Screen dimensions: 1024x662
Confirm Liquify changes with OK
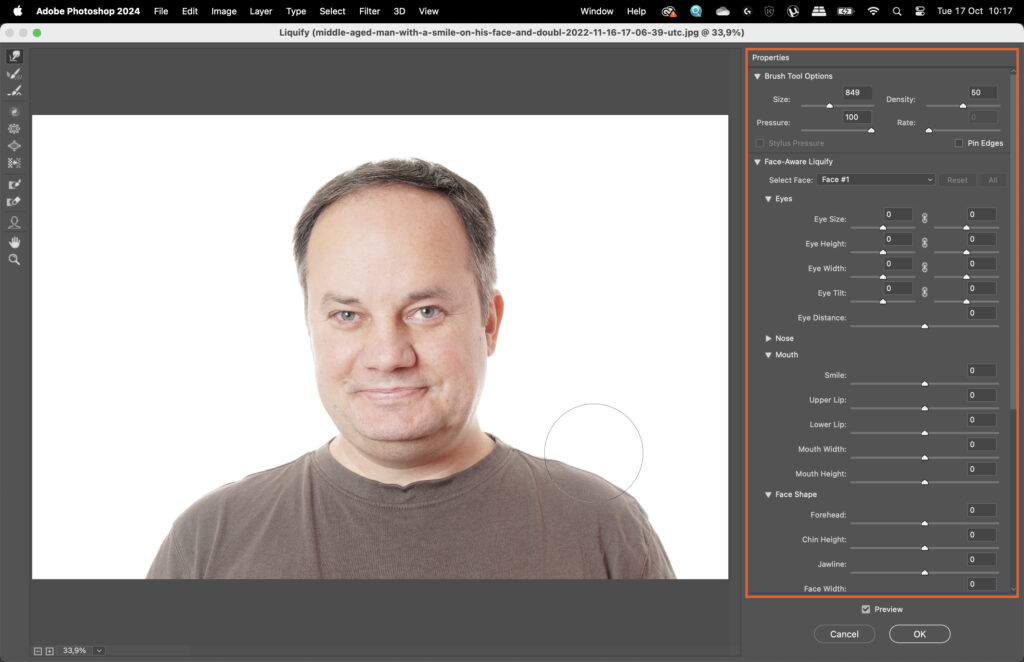coord(918,633)
